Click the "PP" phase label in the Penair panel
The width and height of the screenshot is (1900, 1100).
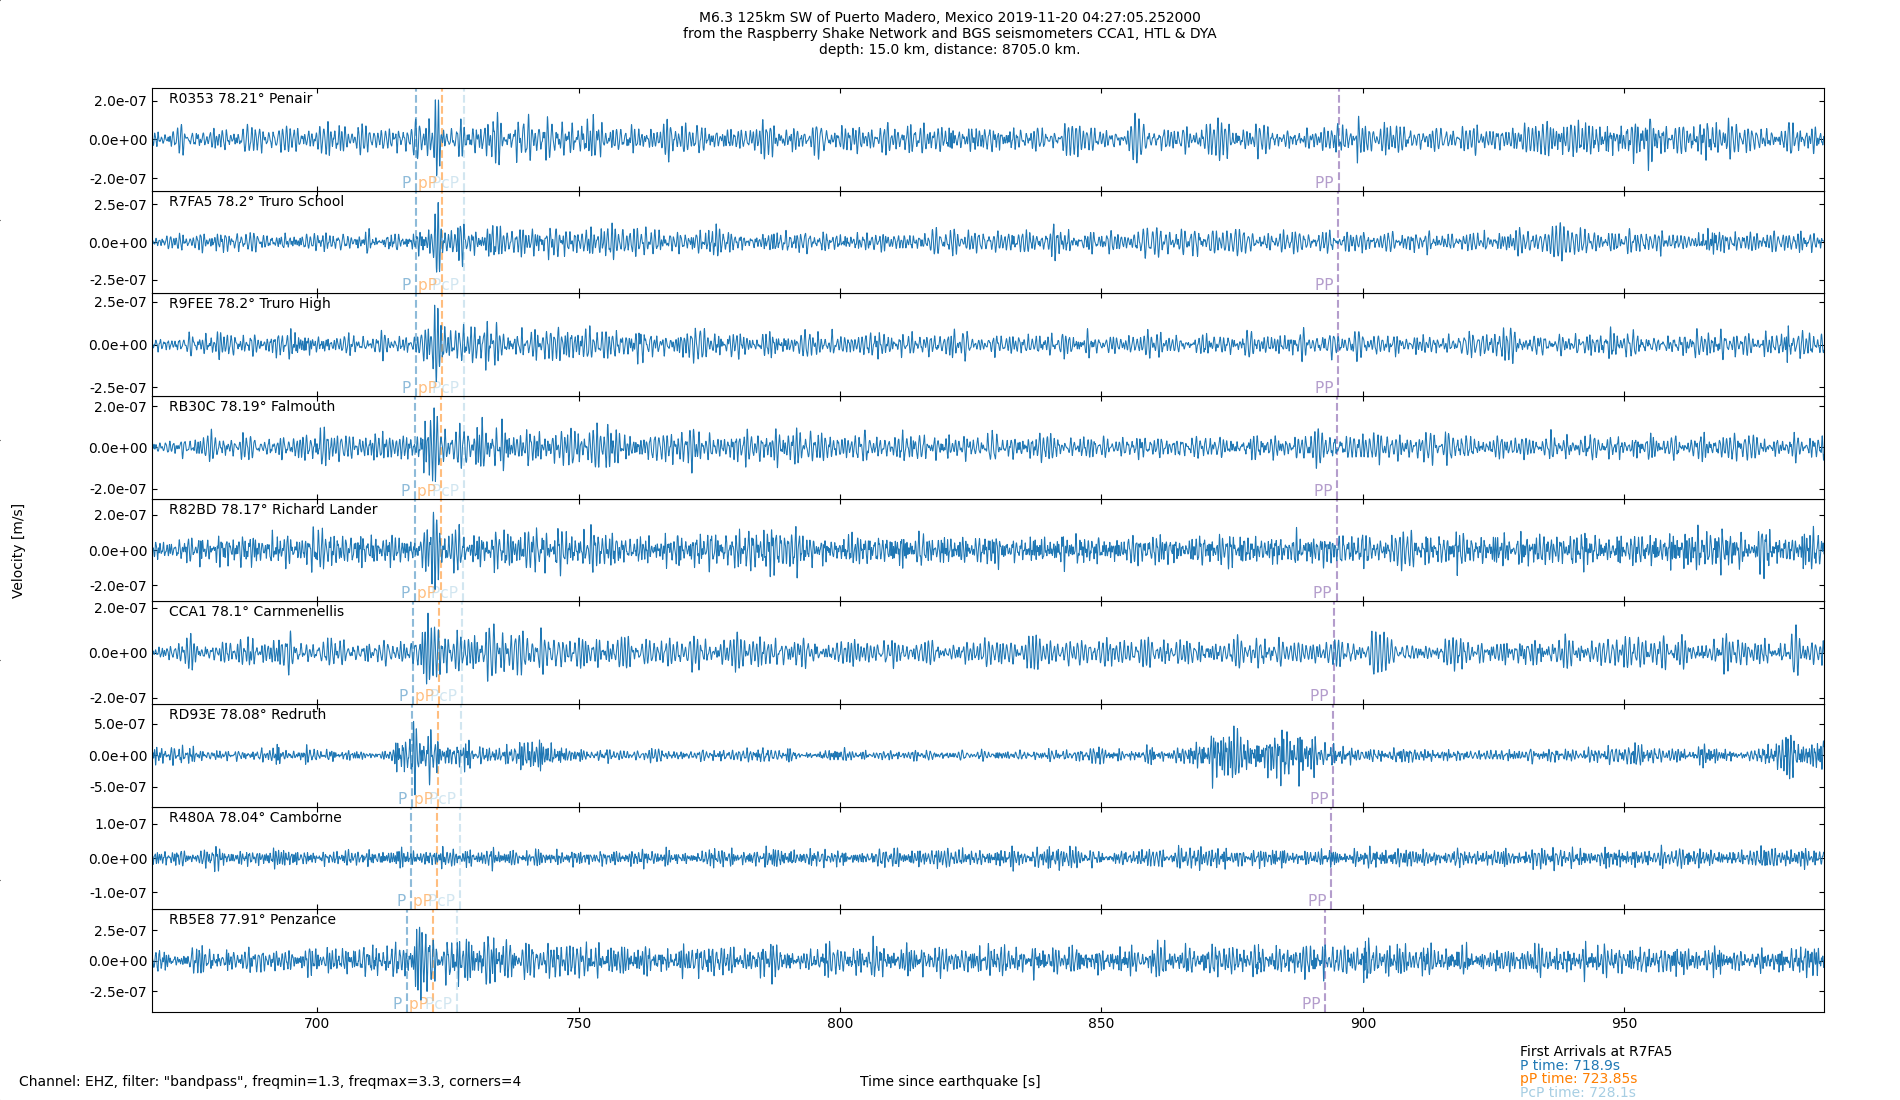[x=1324, y=183]
